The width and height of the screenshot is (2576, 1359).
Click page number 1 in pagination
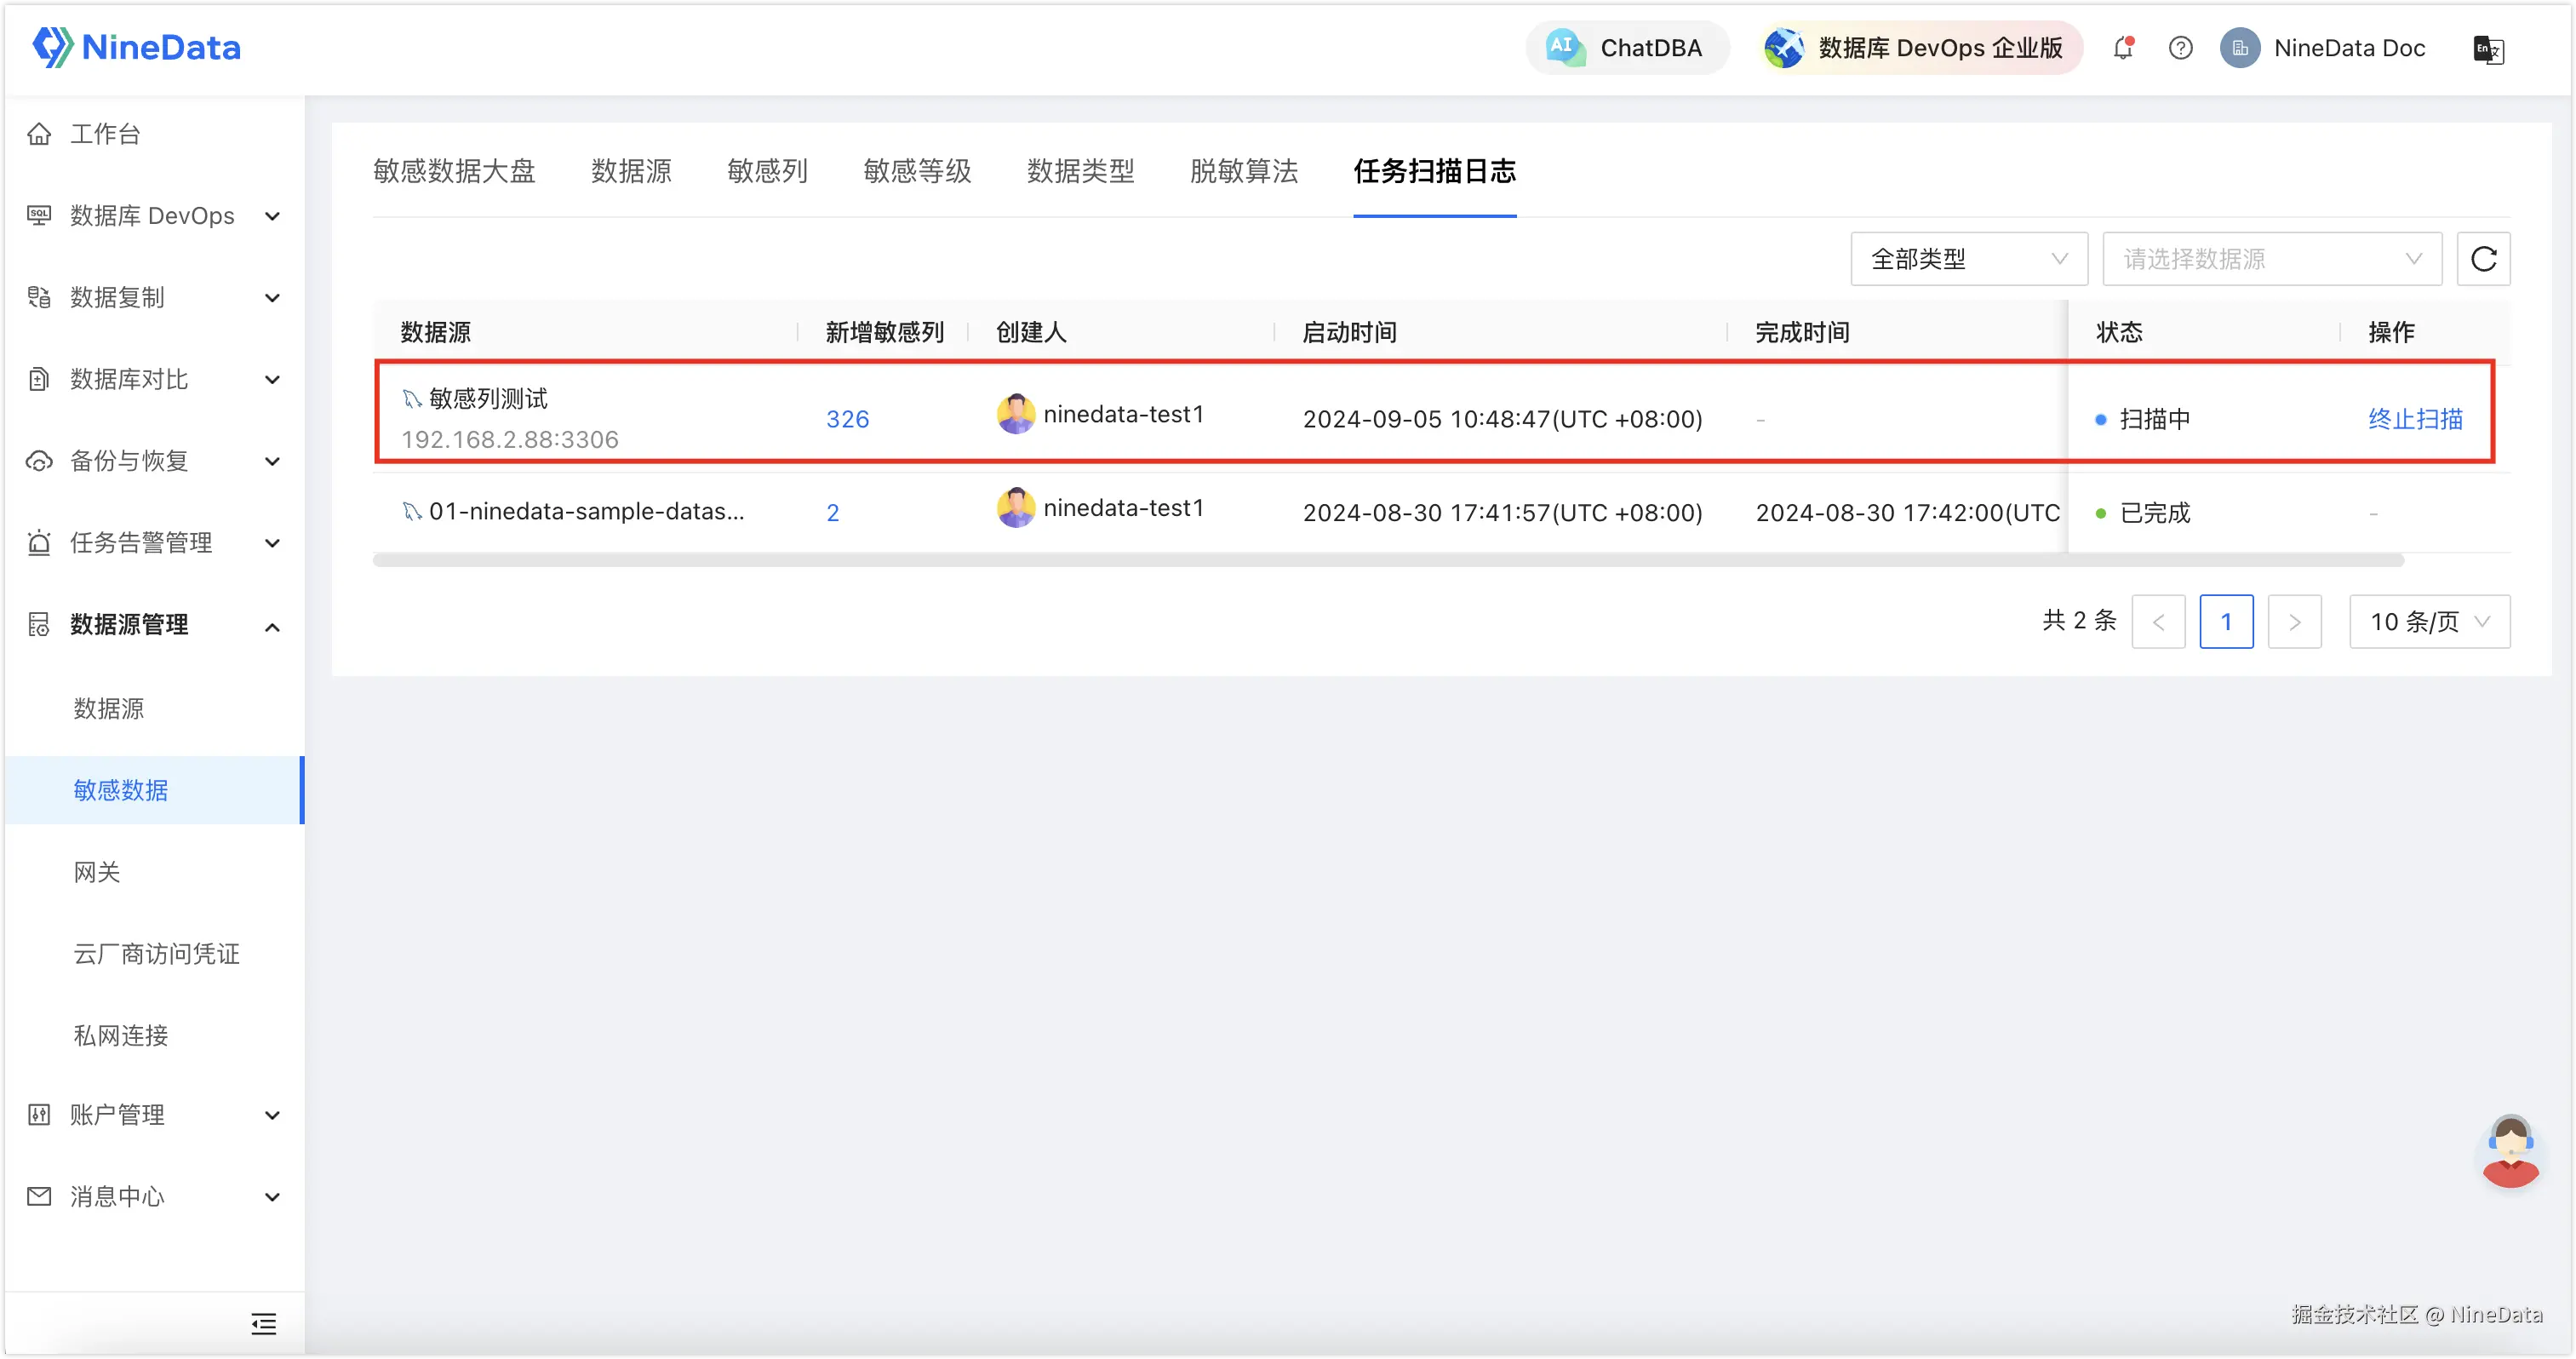point(2225,622)
